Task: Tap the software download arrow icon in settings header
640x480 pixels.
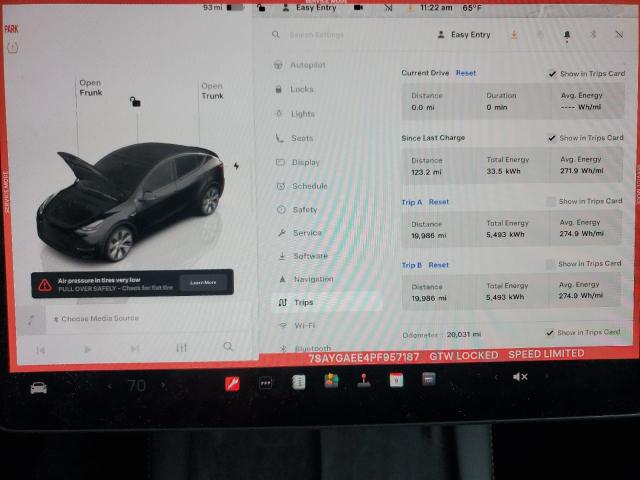Action: coord(514,35)
